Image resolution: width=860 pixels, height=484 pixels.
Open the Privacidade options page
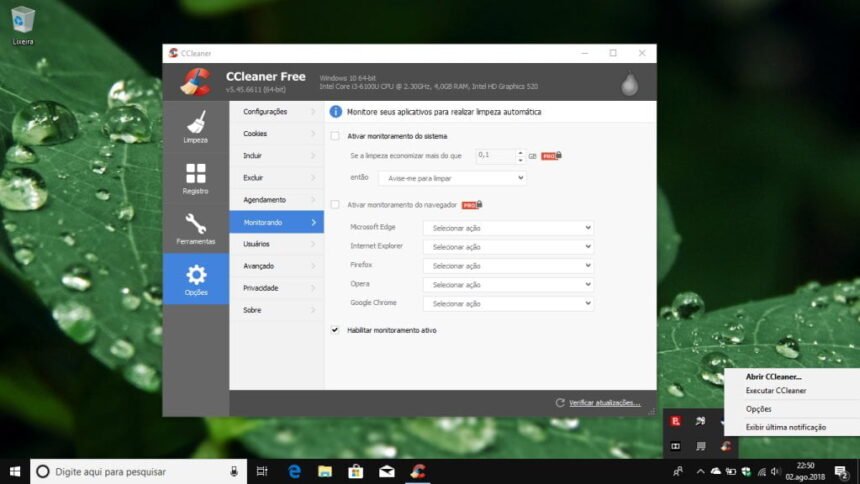click(x=276, y=288)
